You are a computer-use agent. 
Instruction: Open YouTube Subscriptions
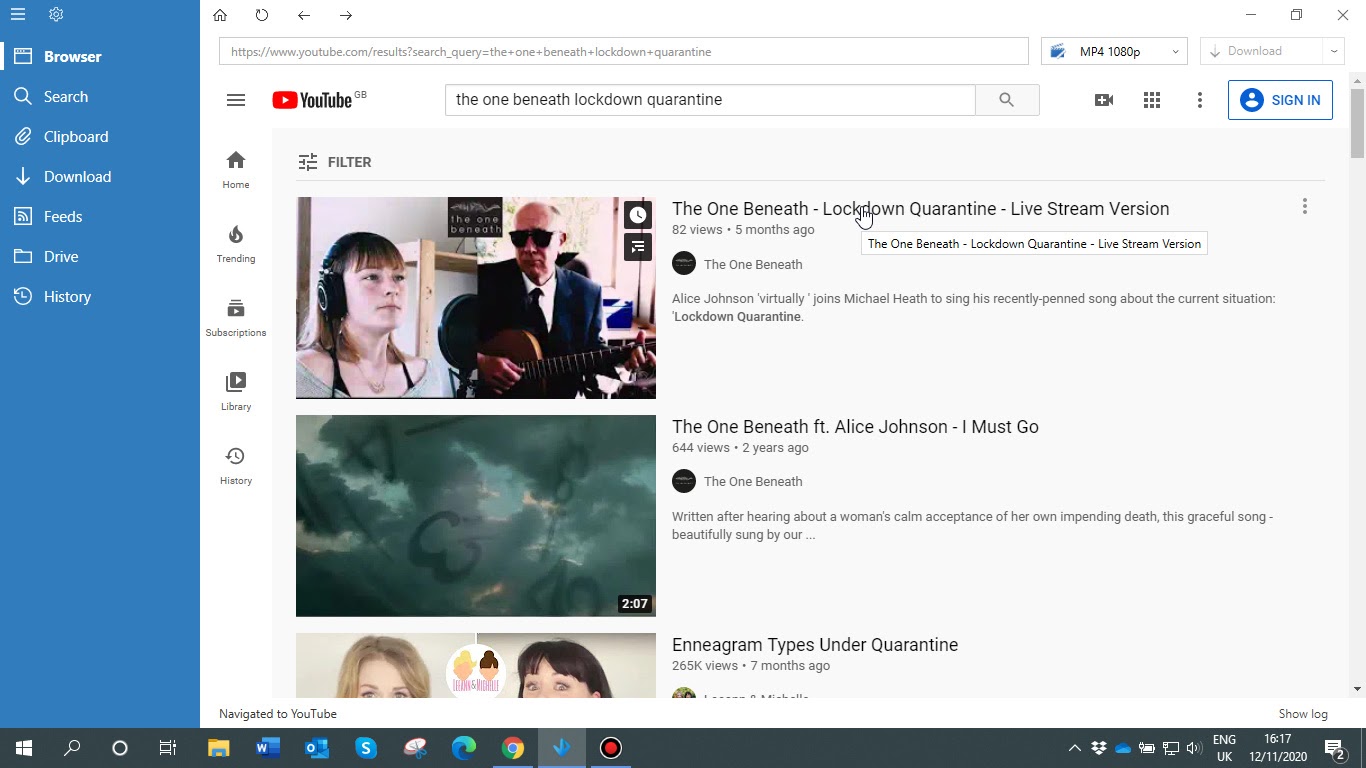(x=236, y=317)
